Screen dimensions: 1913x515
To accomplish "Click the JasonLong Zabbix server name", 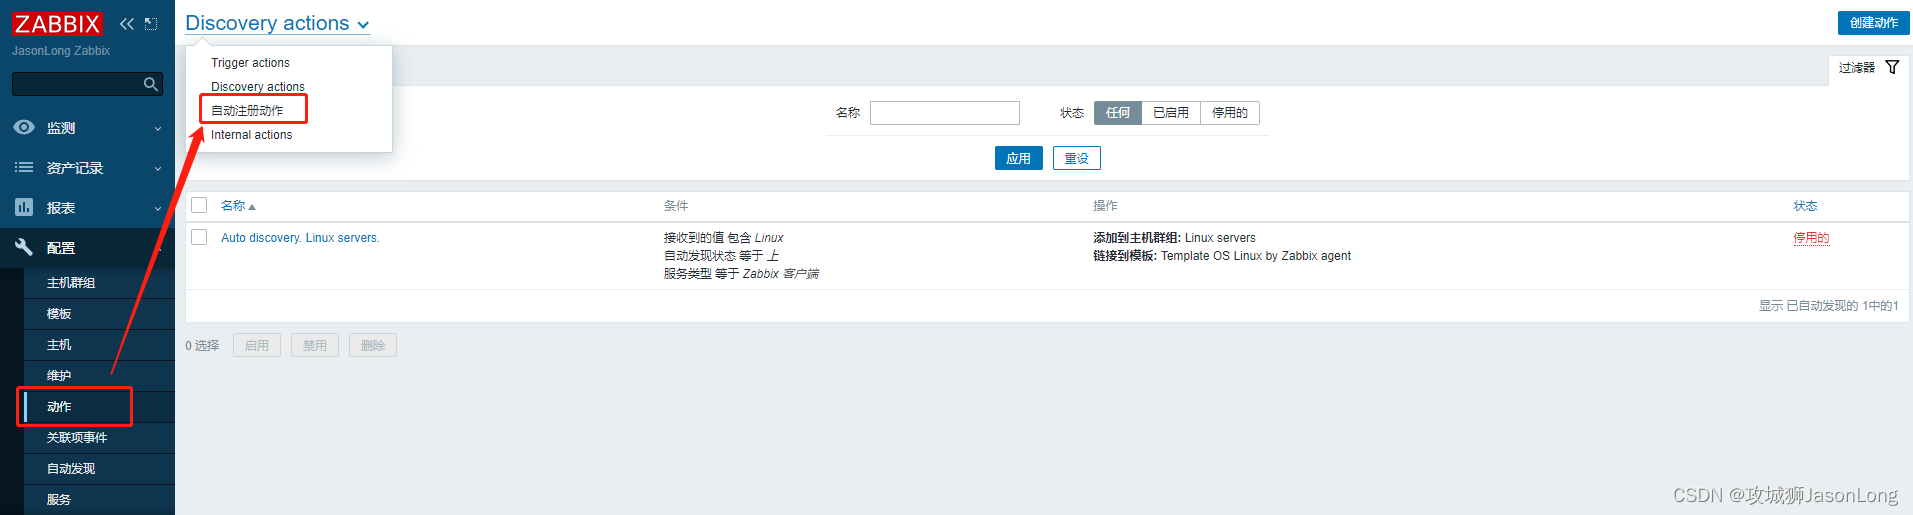I will point(61,51).
